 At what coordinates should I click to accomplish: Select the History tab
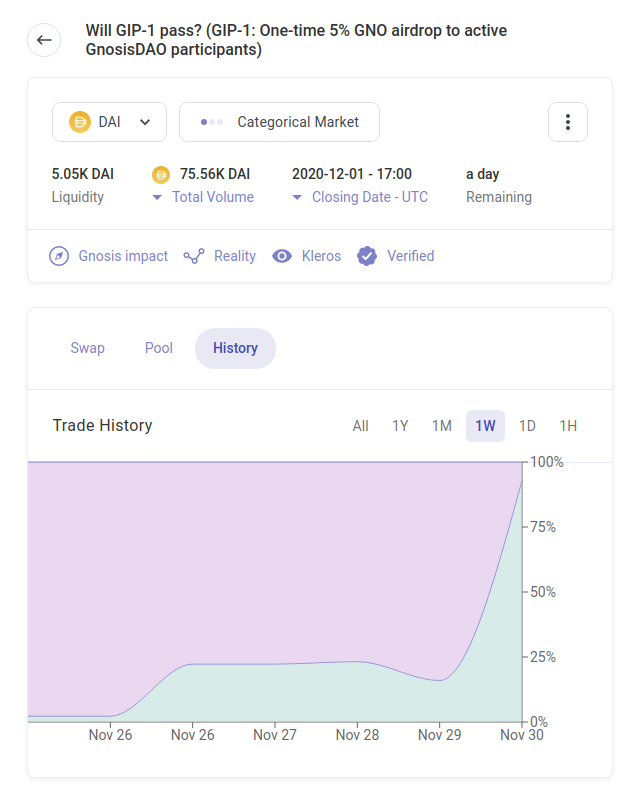click(x=235, y=348)
